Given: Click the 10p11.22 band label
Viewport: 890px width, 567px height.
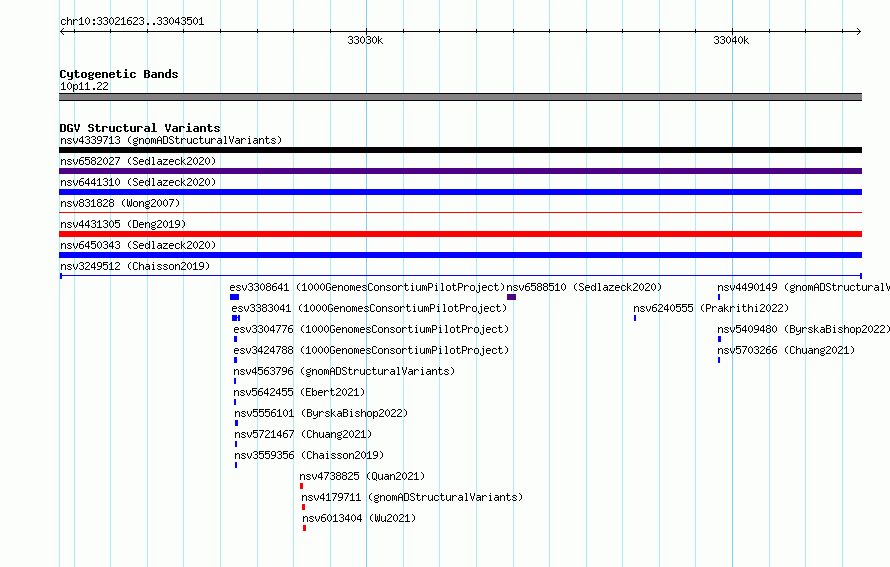Looking at the screenshot, I should pyautogui.click(x=84, y=86).
